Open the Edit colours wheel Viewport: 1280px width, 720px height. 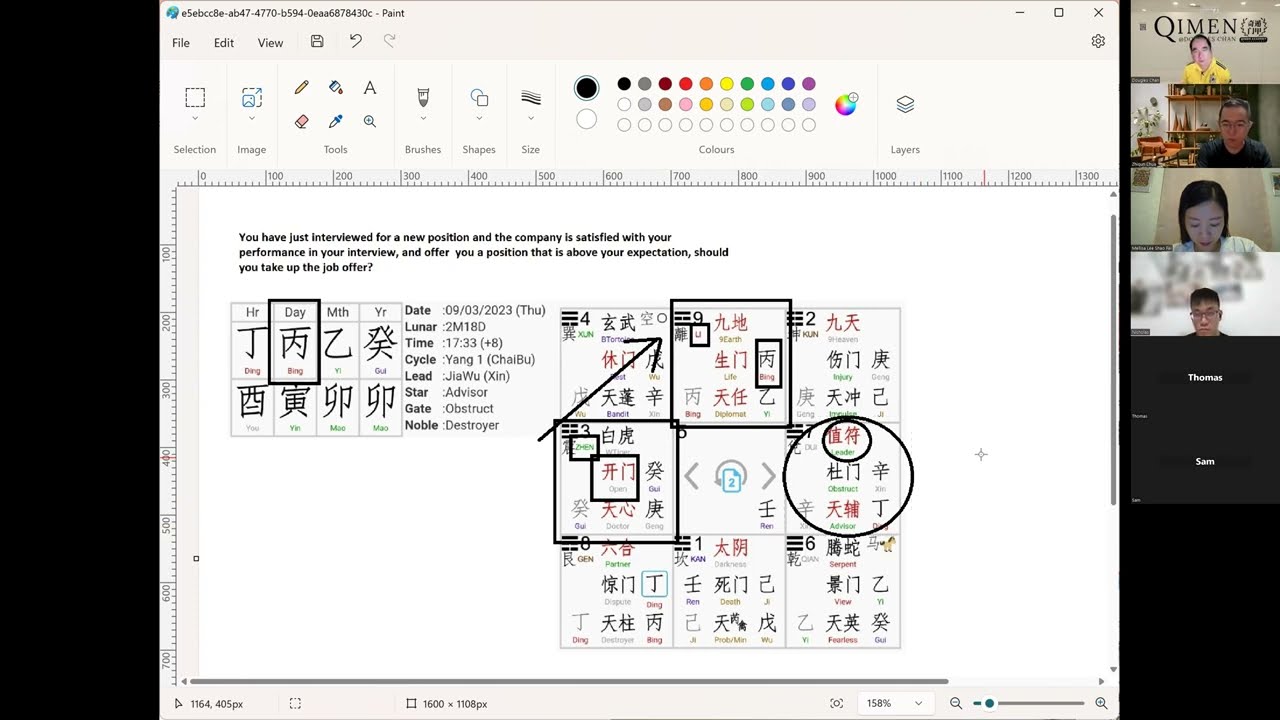(846, 104)
